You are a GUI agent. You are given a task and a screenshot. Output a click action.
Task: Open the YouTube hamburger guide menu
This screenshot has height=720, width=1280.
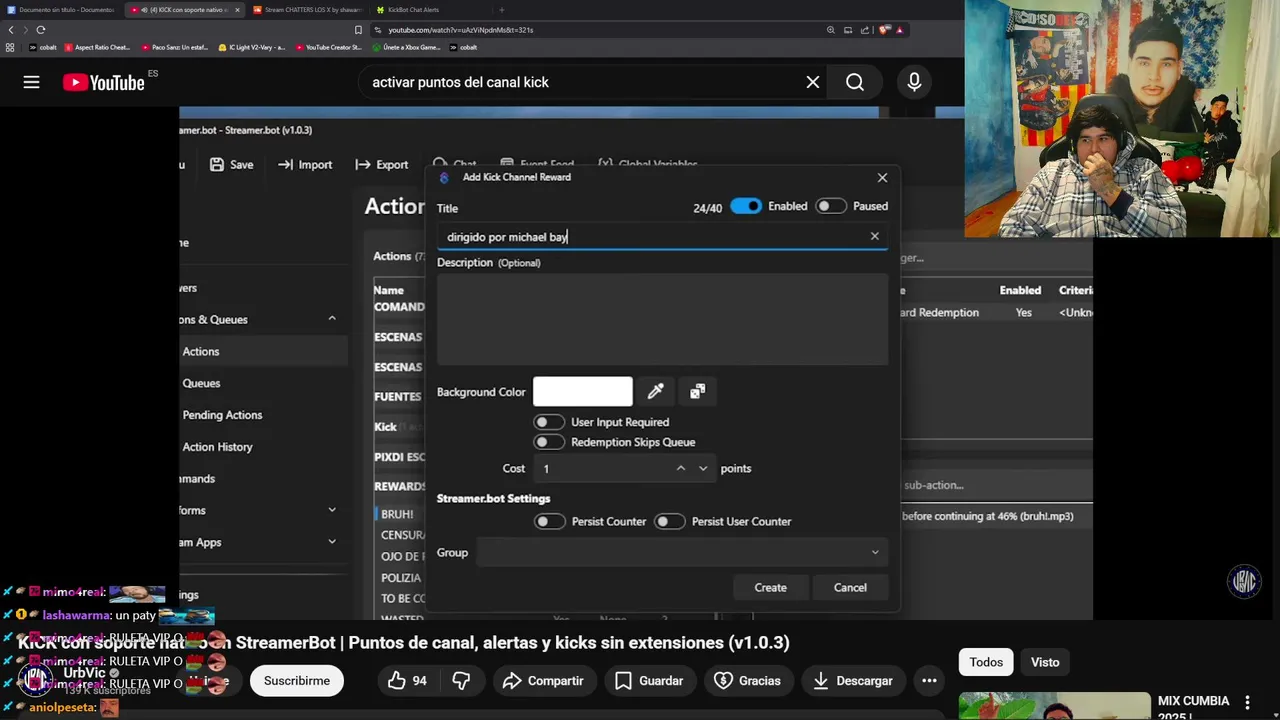[x=32, y=82]
